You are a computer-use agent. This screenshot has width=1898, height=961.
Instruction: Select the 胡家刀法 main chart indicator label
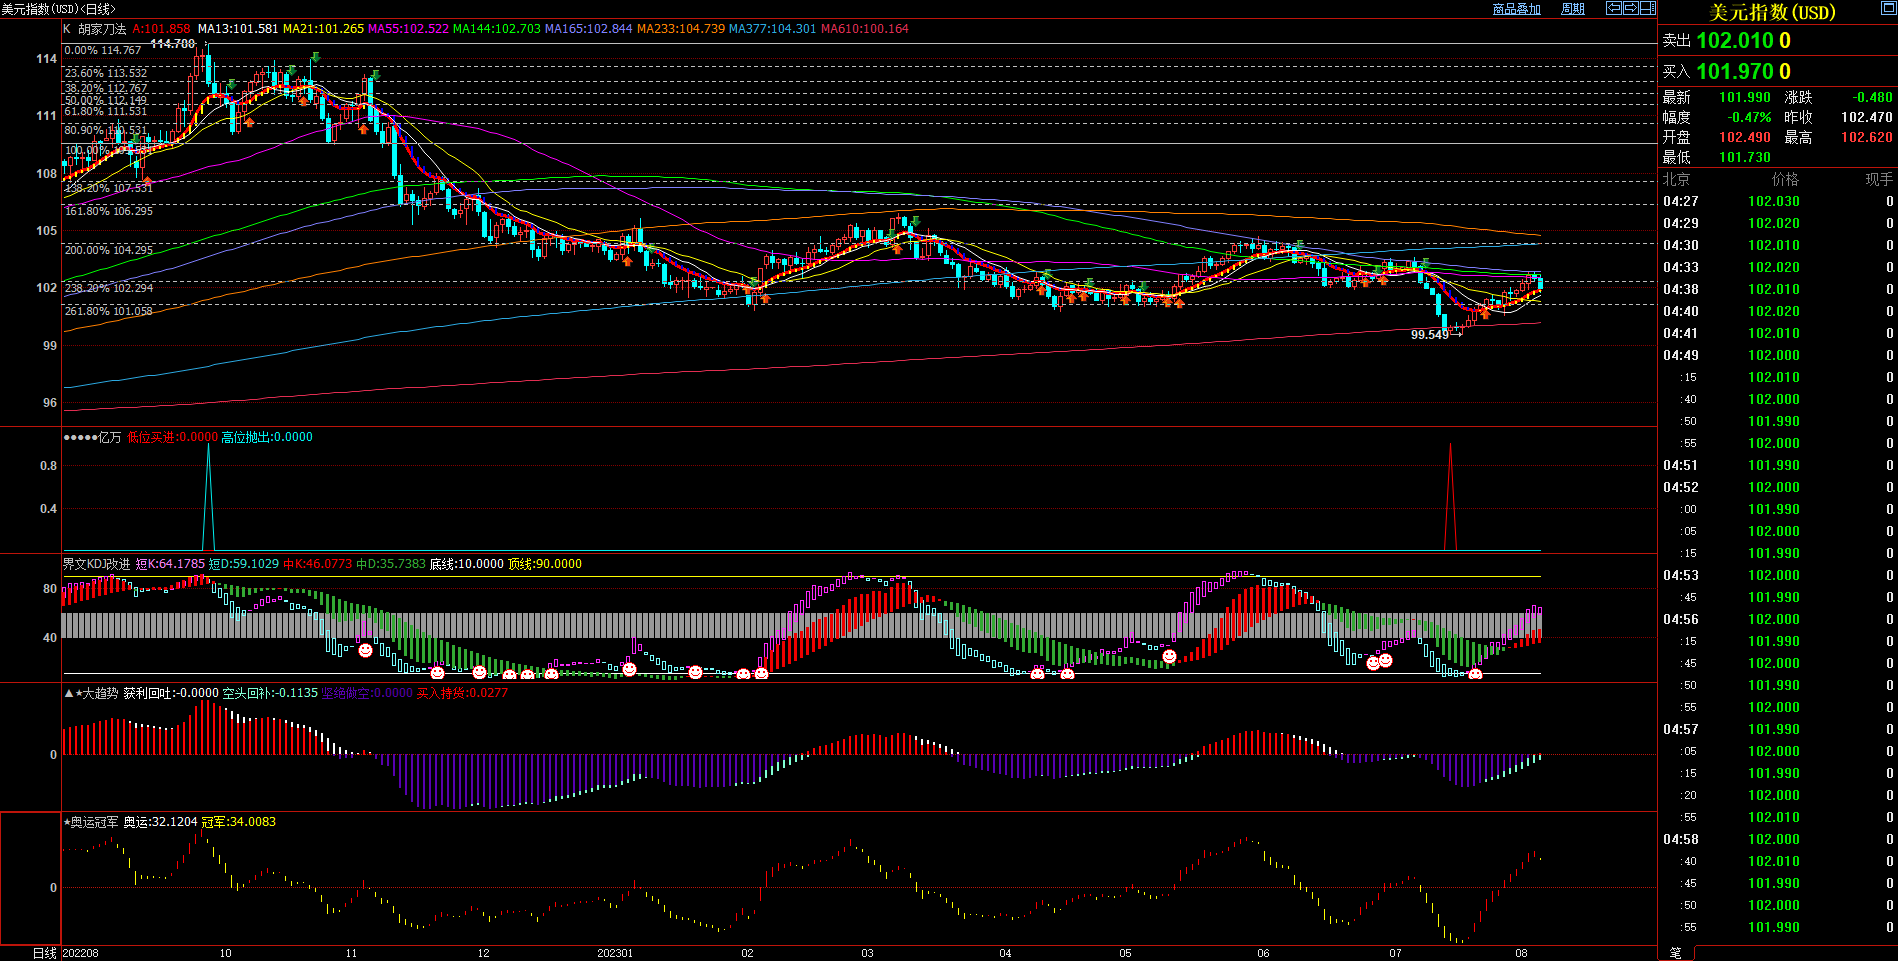click(x=102, y=29)
